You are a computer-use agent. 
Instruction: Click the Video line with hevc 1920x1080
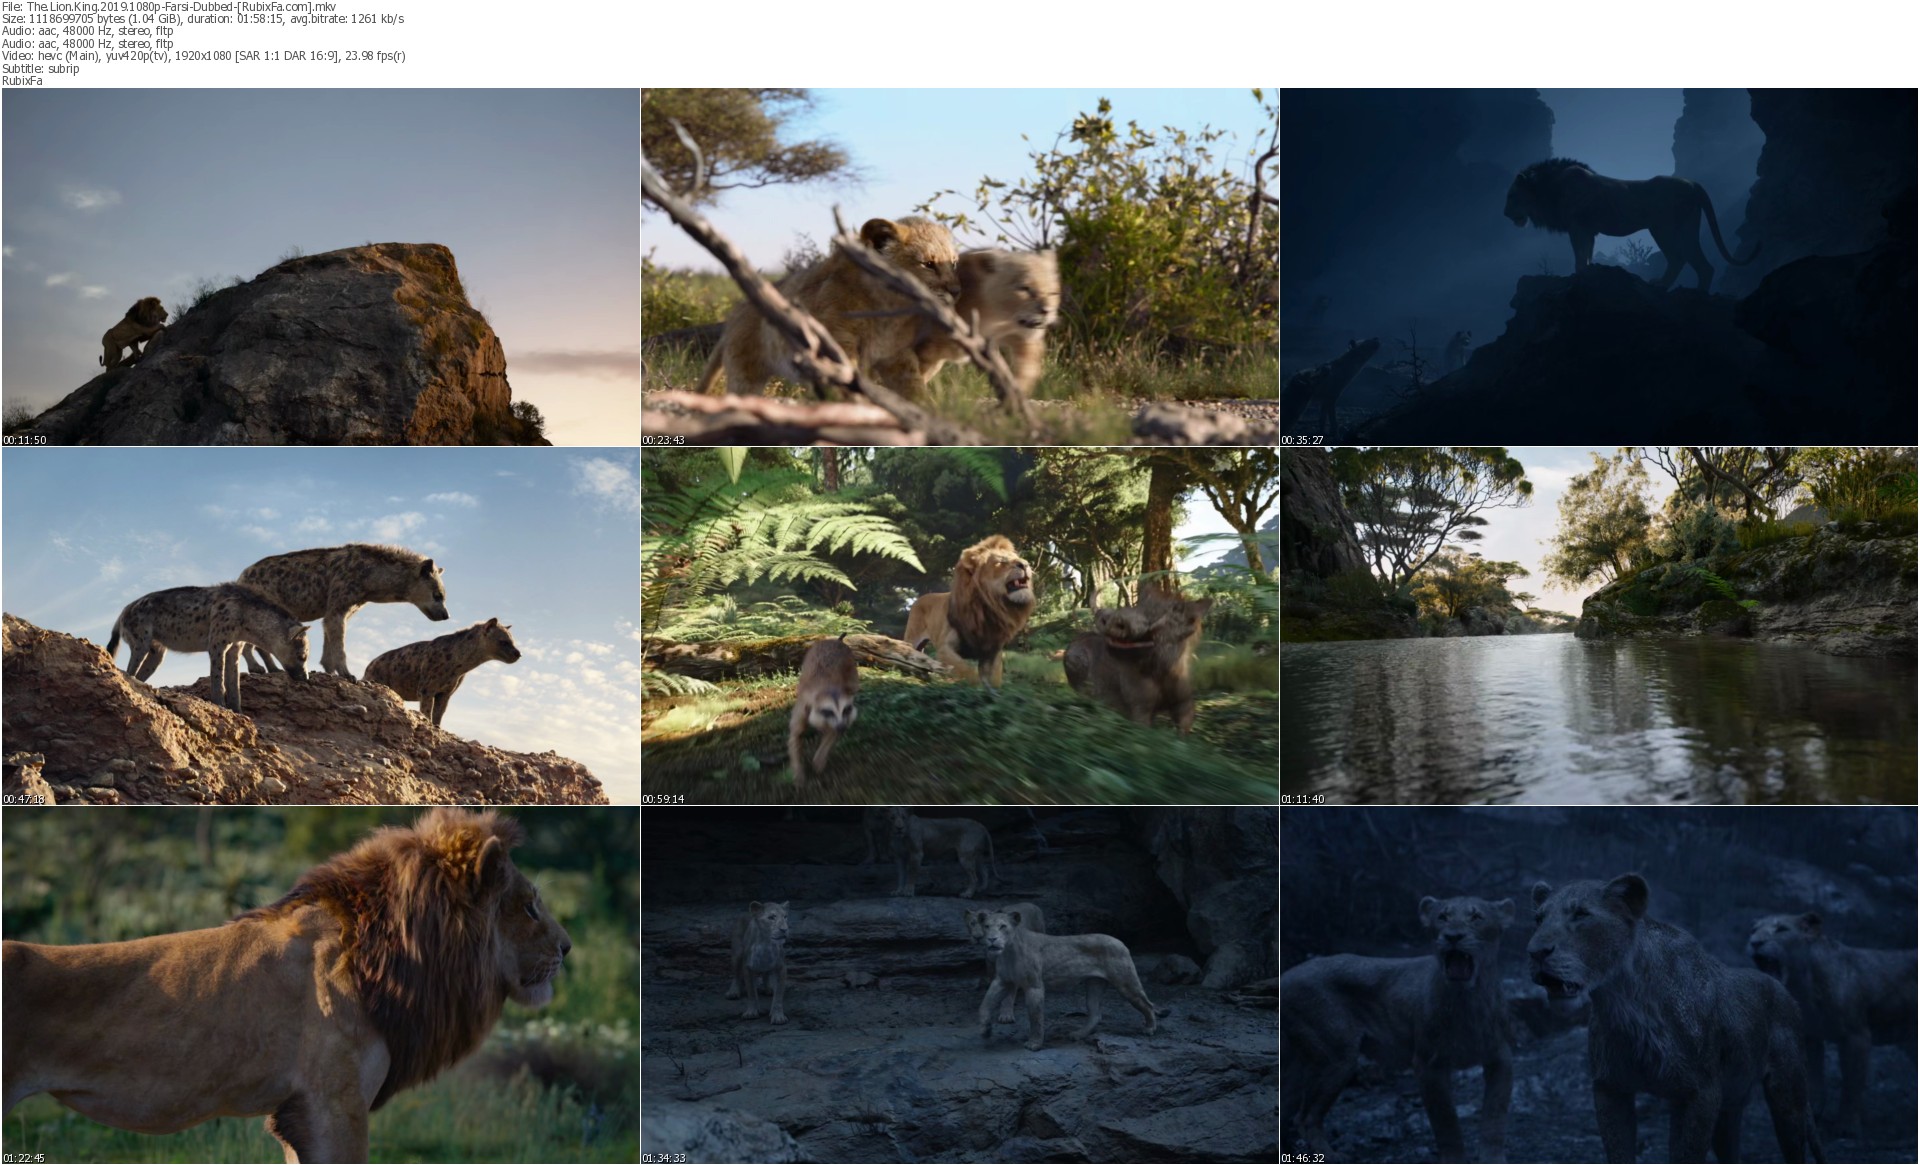point(203,56)
